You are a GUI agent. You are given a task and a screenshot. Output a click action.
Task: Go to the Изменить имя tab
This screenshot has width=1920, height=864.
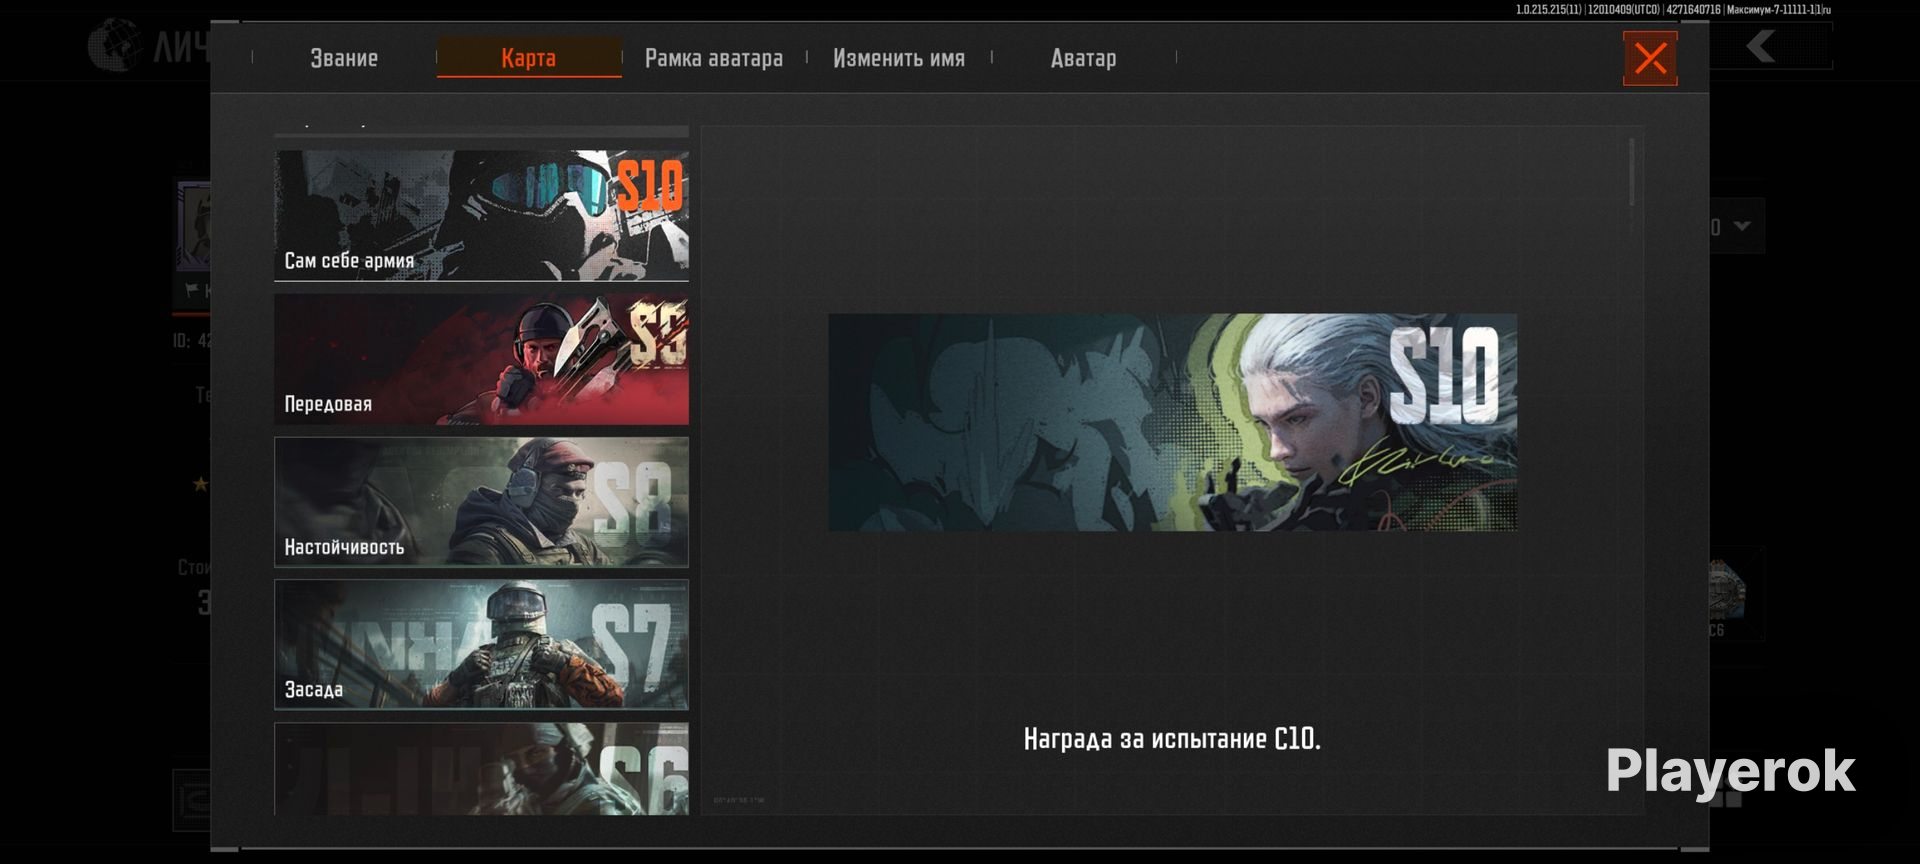pyautogui.click(x=899, y=58)
